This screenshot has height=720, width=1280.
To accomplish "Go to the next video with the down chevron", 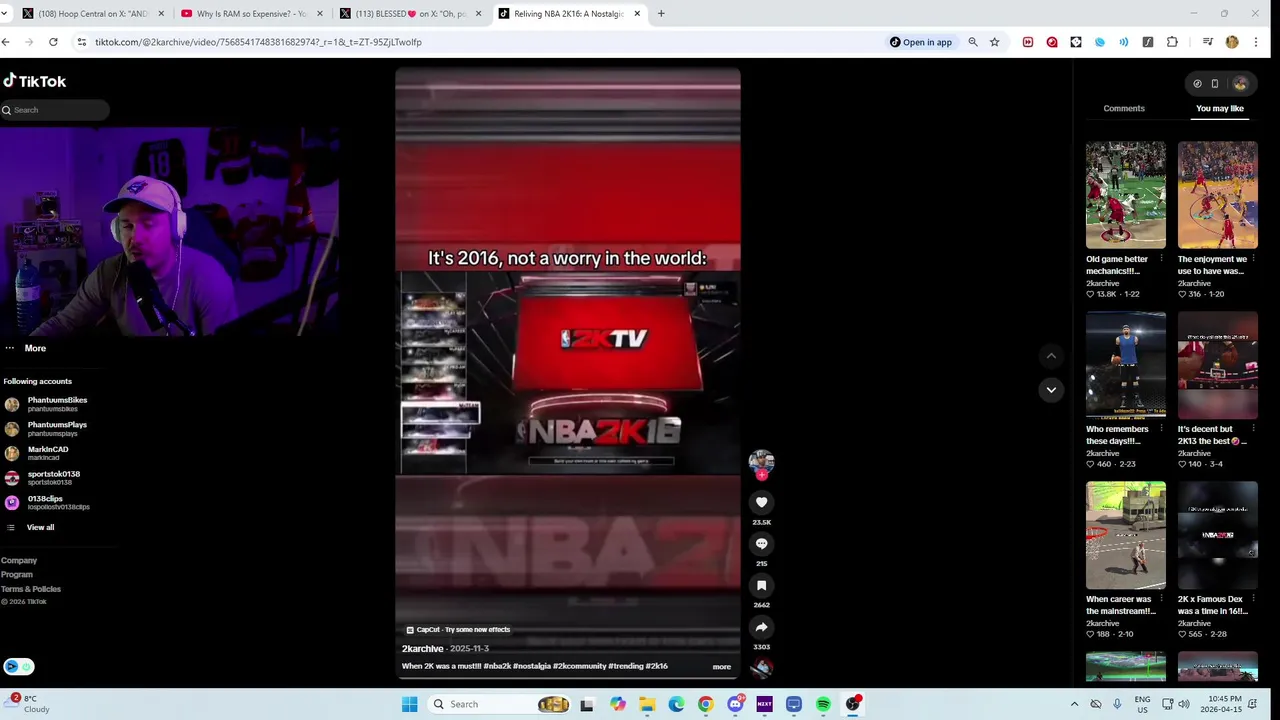I will 1051,390.
